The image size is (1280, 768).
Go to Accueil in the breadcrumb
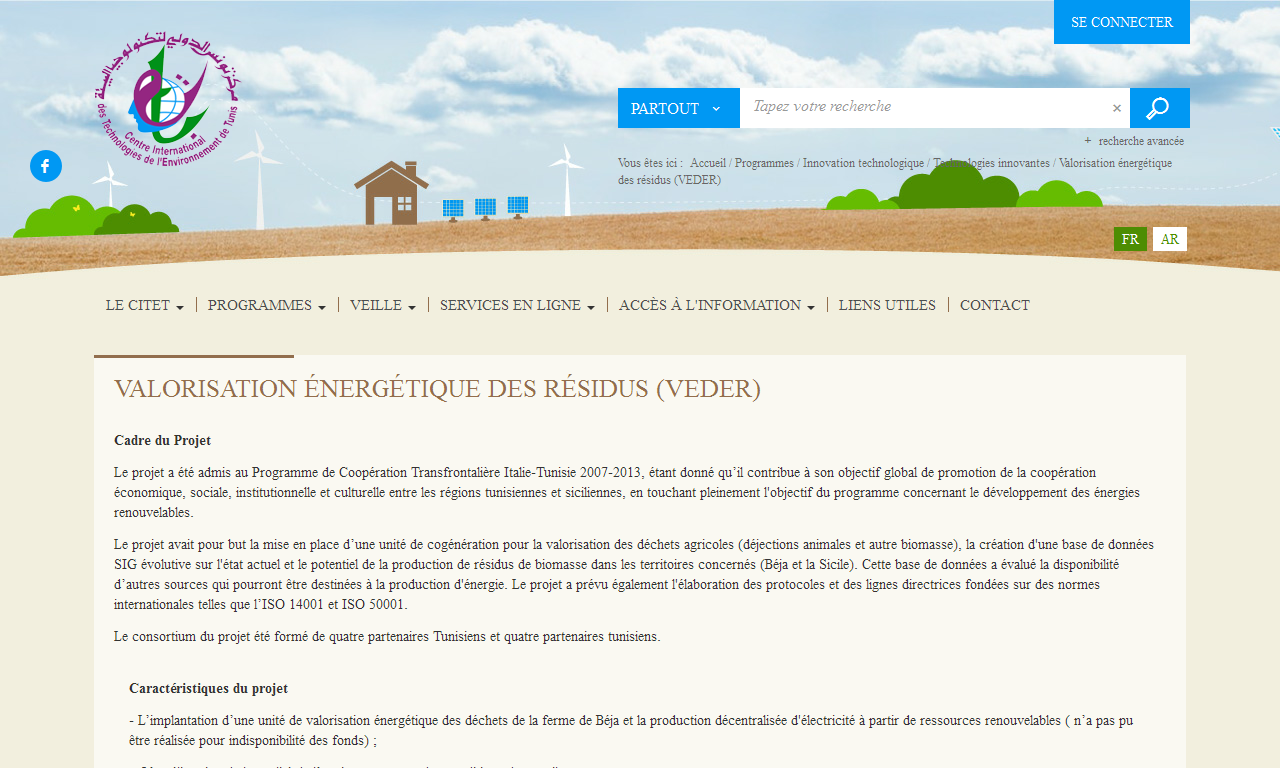708,163
